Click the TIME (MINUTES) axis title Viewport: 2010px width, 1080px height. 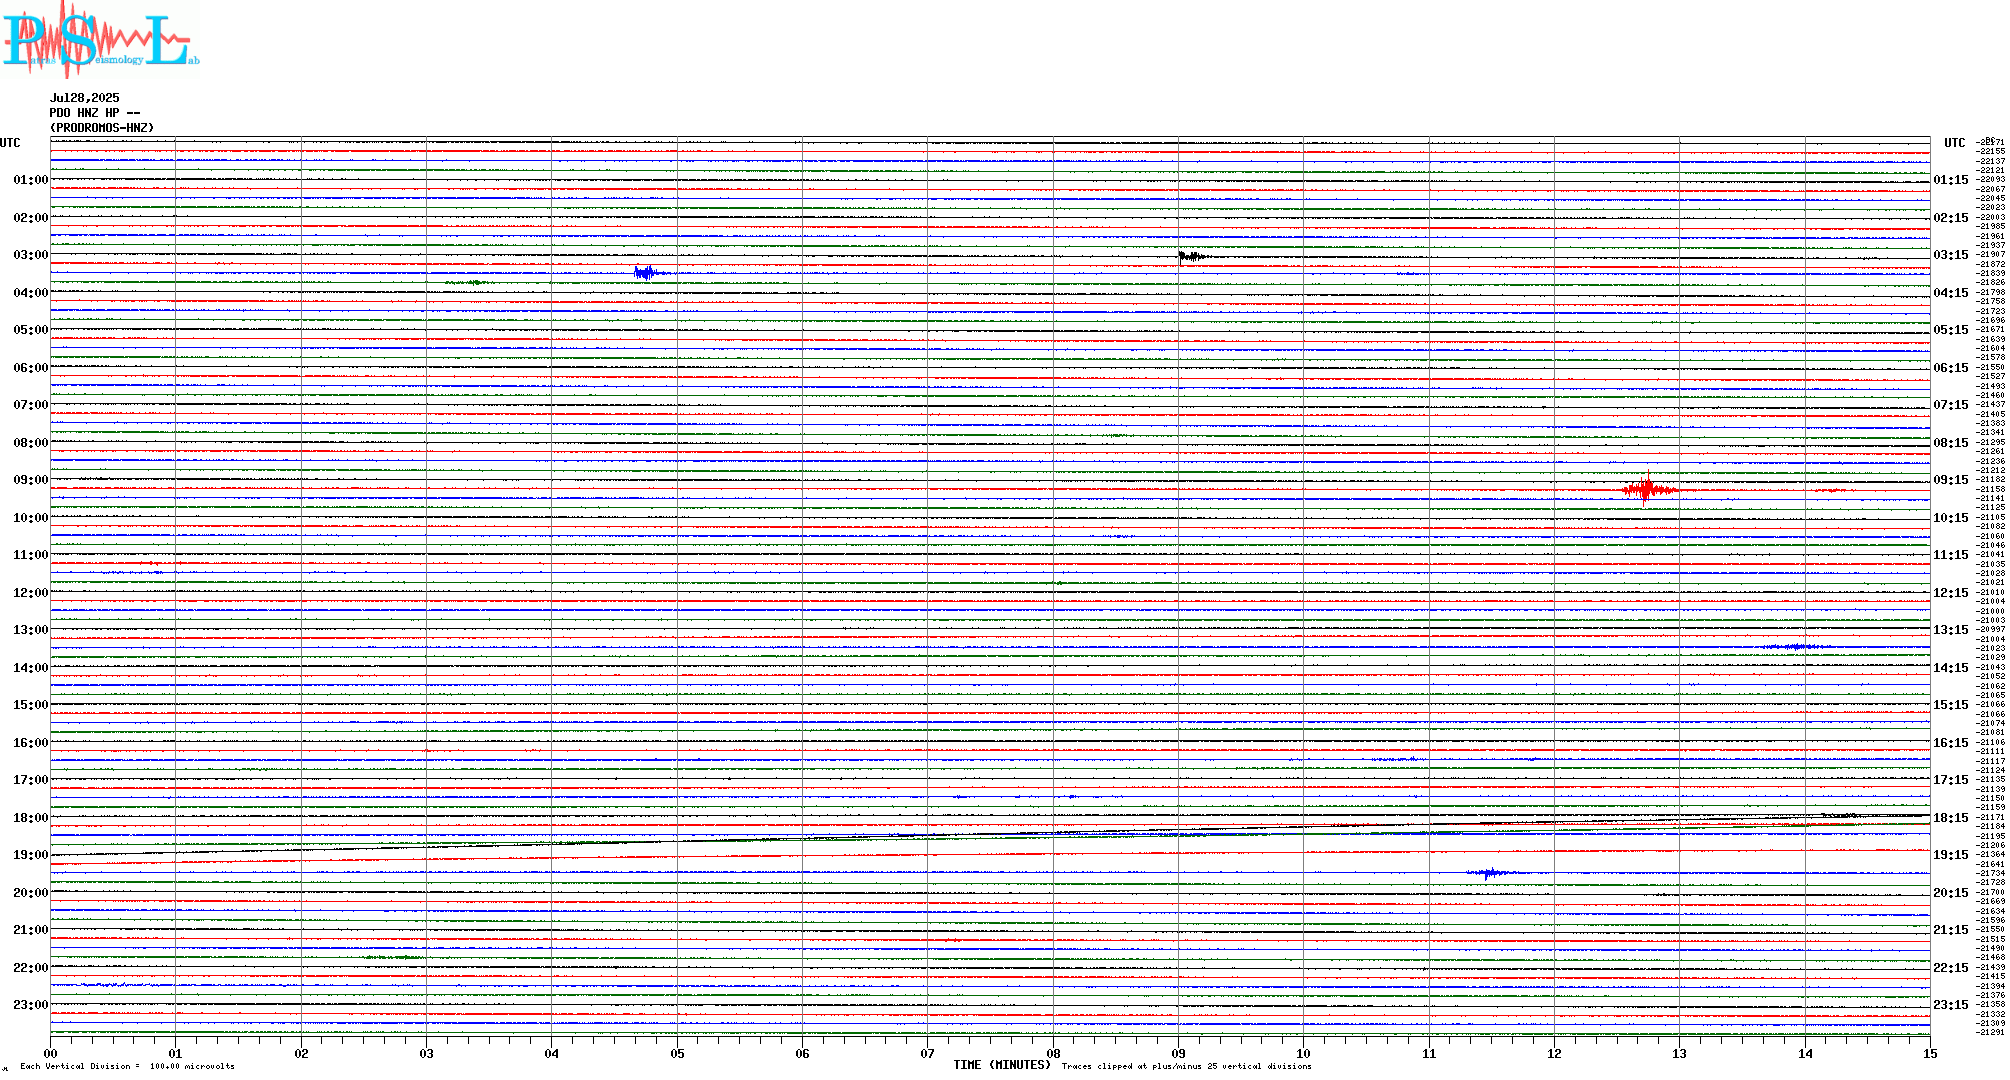click(x=1002, y=1065)
